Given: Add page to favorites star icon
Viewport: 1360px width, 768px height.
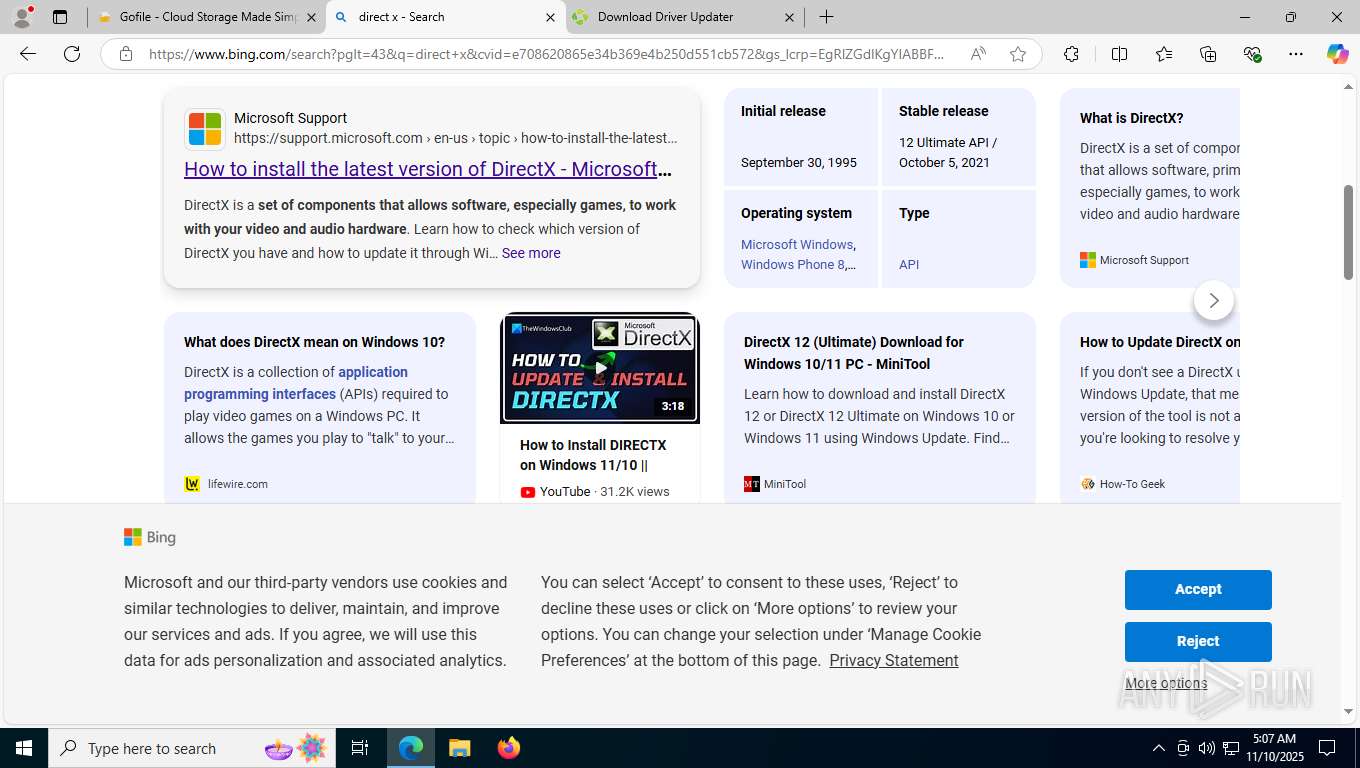Looking at the screenshot, I should point(1018,54).
